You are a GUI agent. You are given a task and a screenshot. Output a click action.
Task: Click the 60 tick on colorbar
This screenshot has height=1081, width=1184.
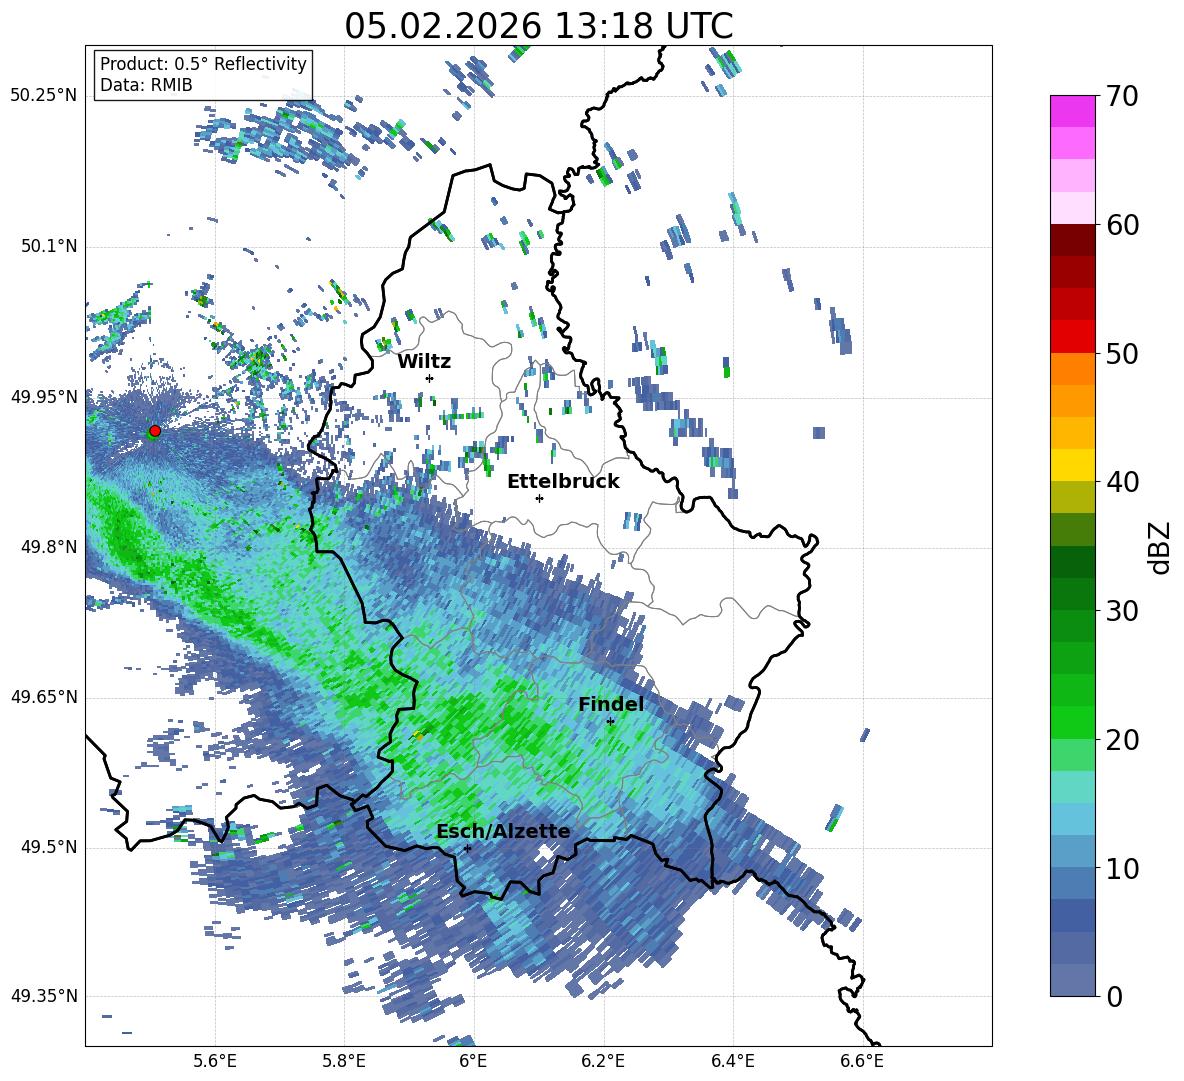click(1122, 225)
